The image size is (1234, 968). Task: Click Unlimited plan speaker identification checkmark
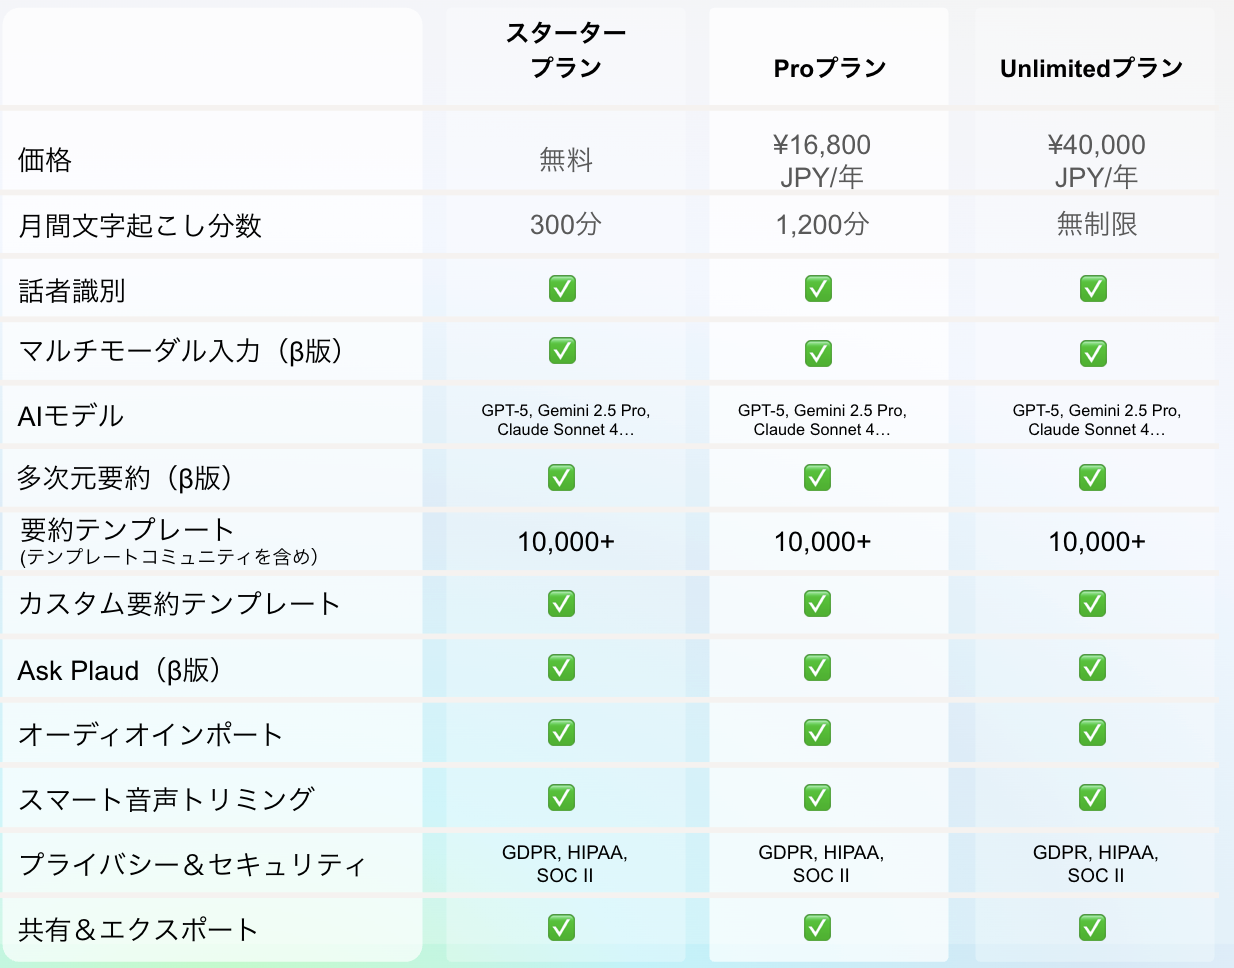pos(1092,289)
